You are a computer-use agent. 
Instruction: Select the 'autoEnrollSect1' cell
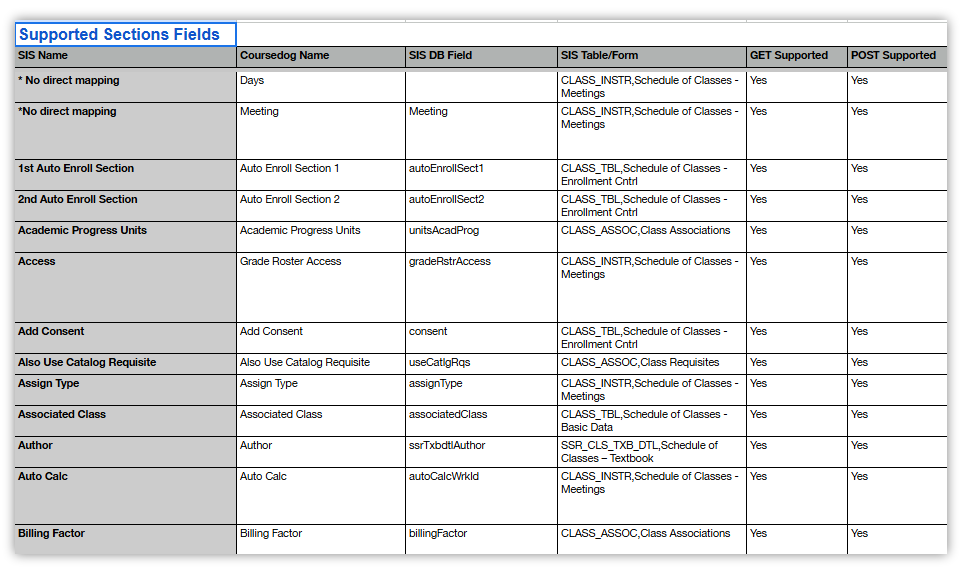(x=482, y=175)
